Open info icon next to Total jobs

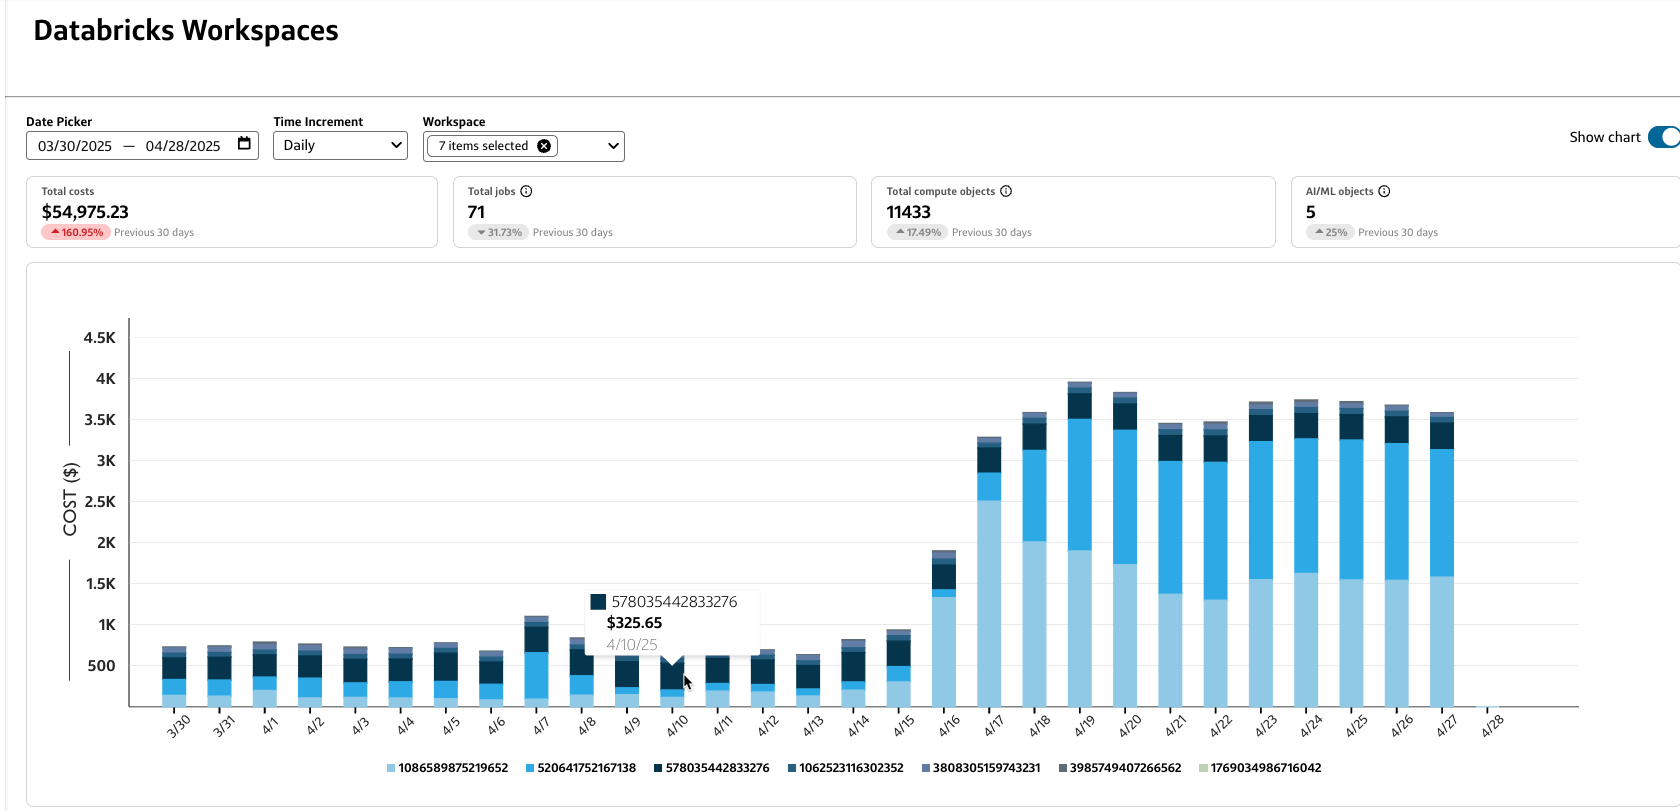click(526, 191)
